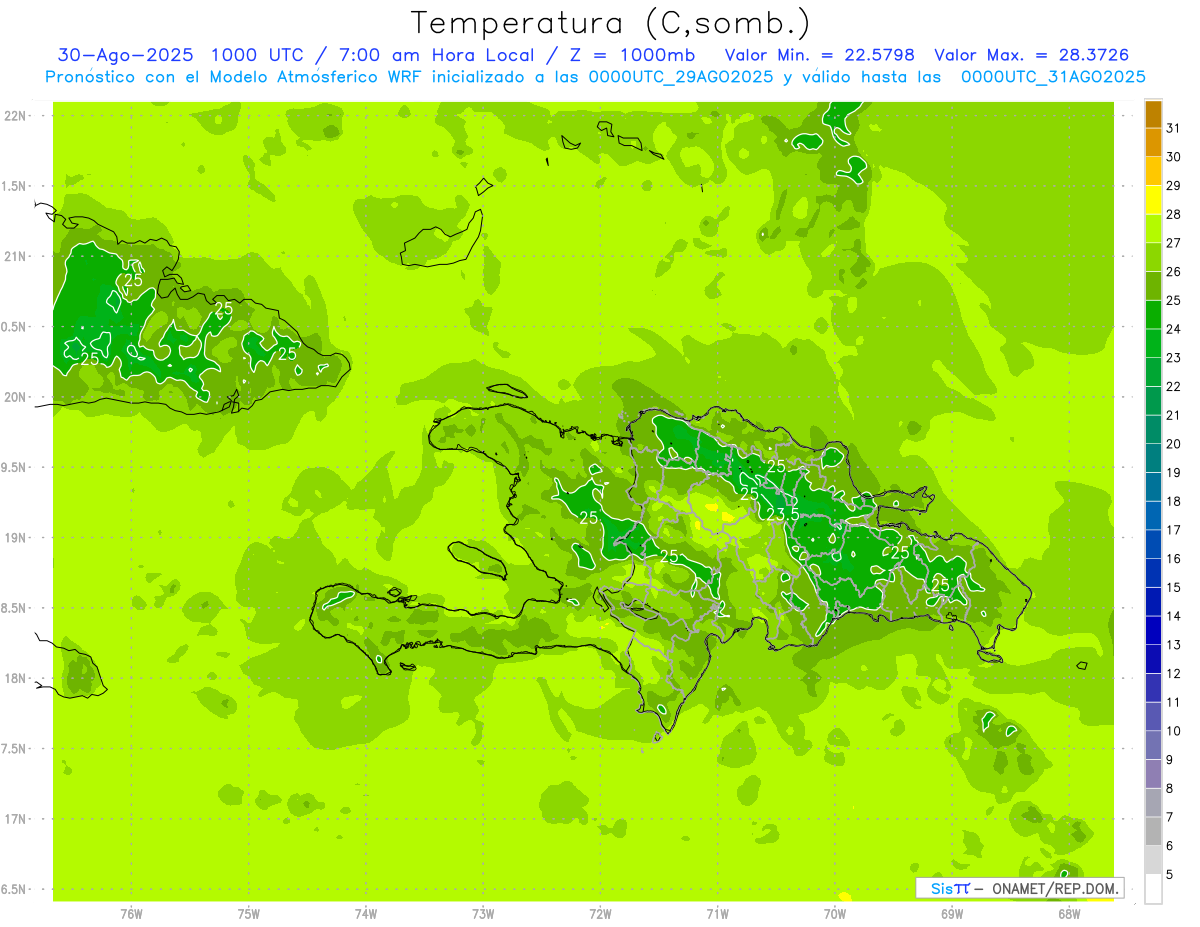The height and width of the screenshot is (927, 1200).
Task: Click the '17N' latitude label
Action: pyautogui.click(x=14, y=819)
